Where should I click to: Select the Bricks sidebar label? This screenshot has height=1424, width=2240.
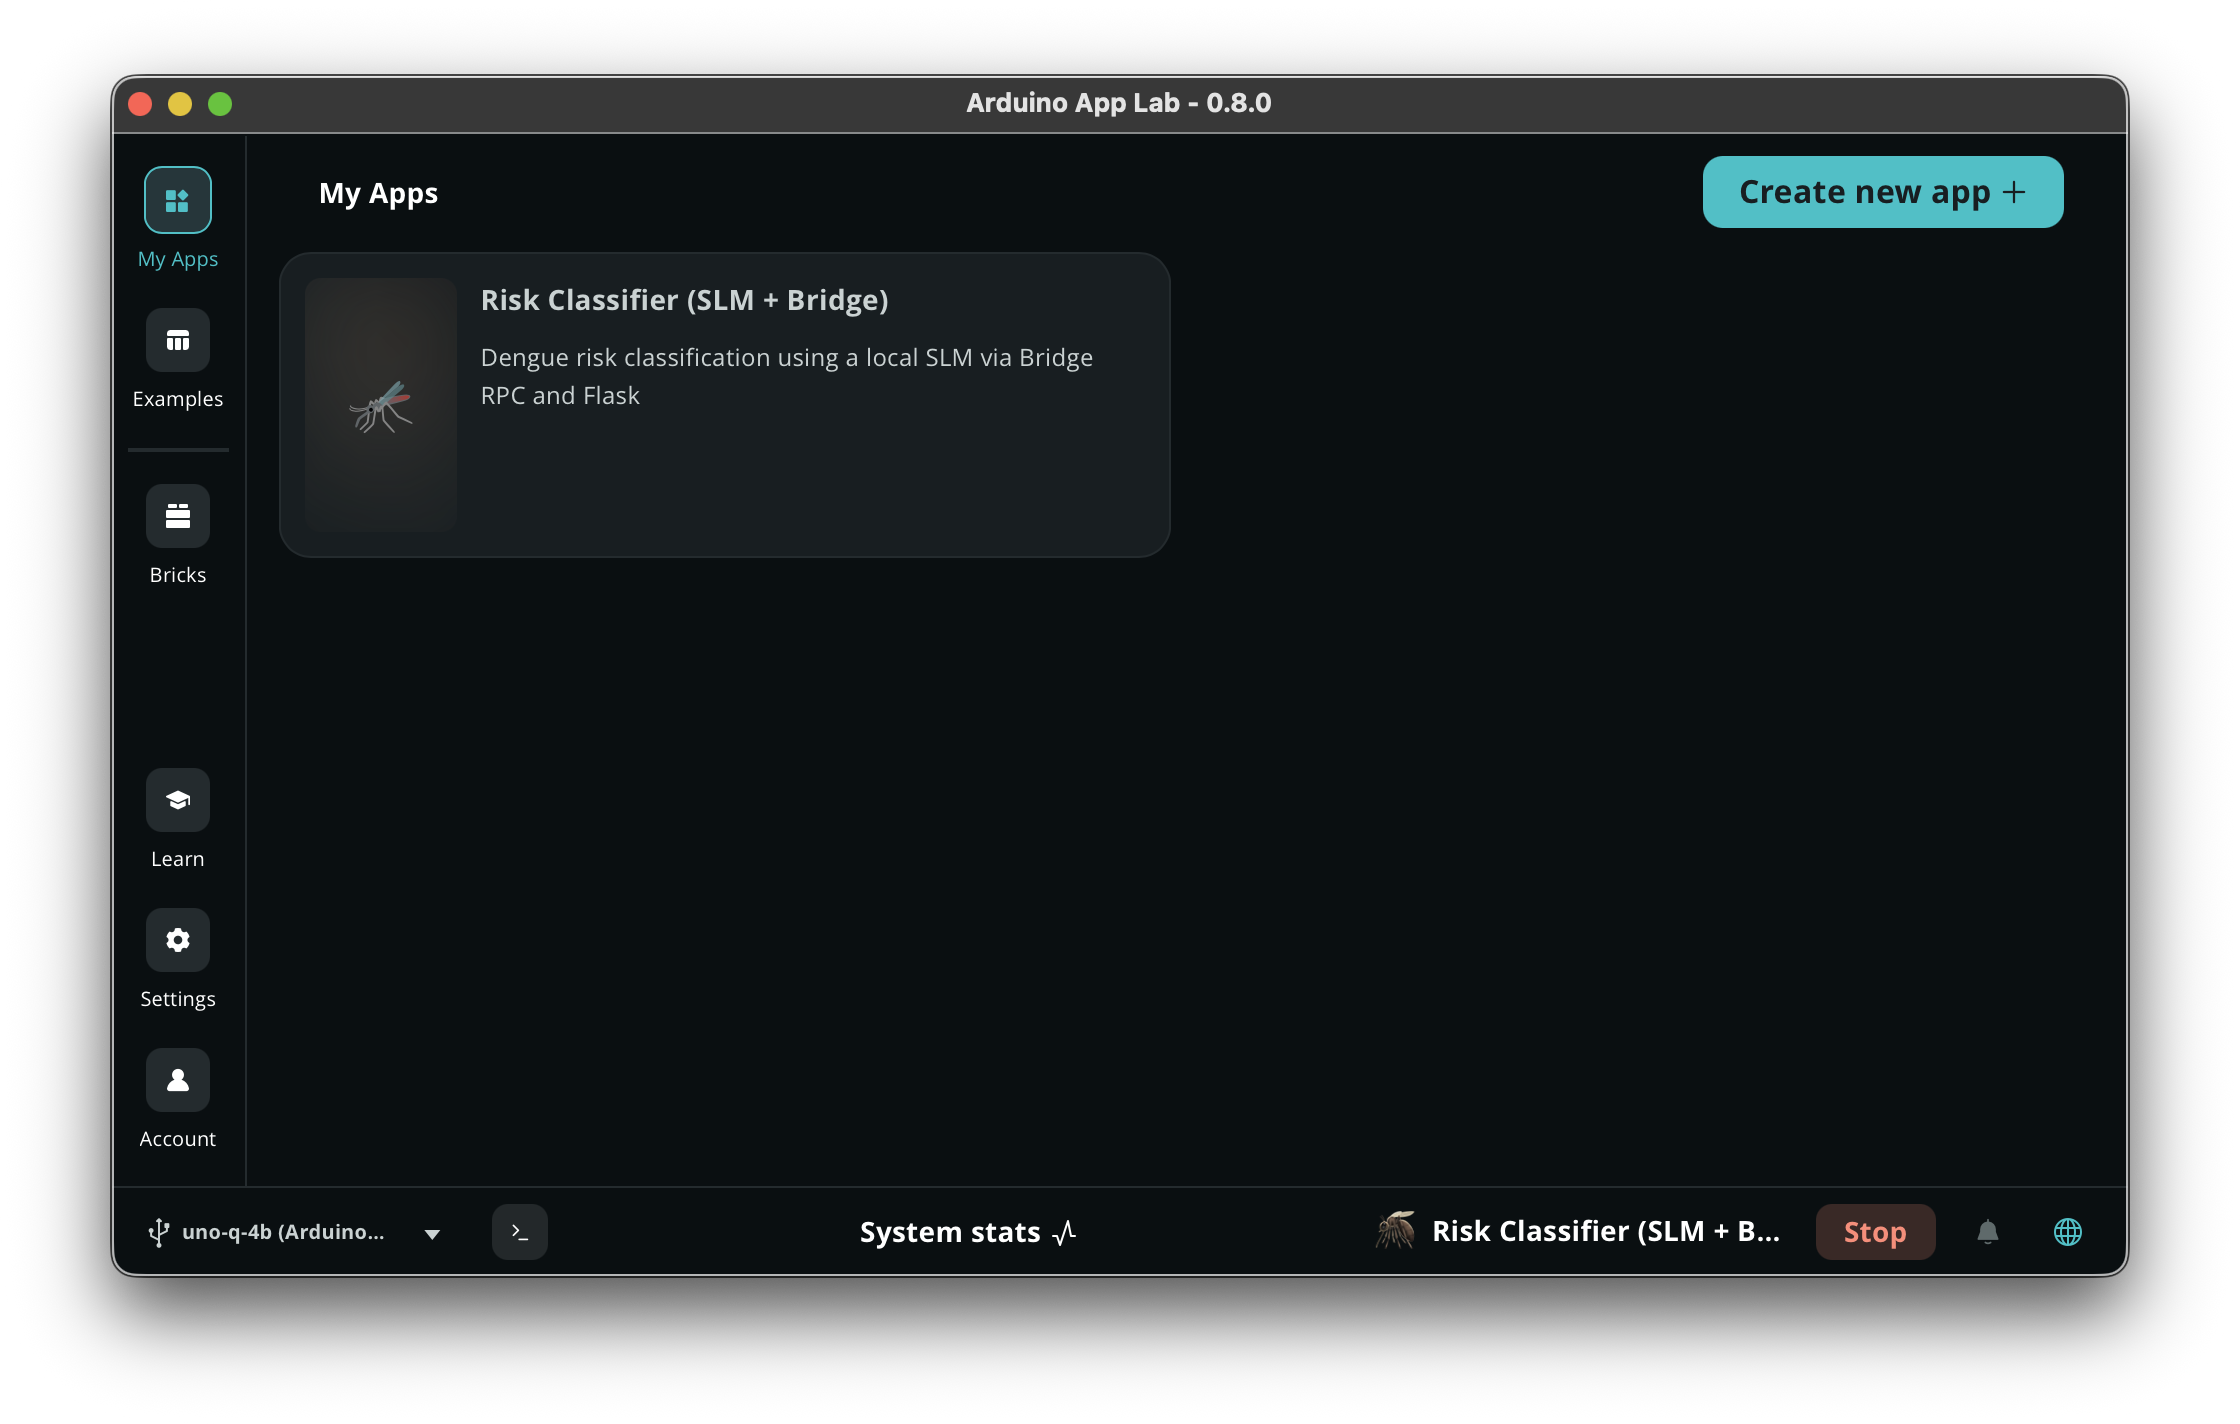[x=178, y=575]
